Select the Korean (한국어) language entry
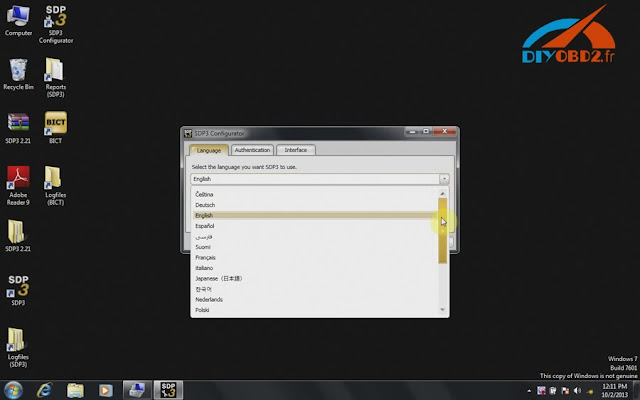 (315, 289)
